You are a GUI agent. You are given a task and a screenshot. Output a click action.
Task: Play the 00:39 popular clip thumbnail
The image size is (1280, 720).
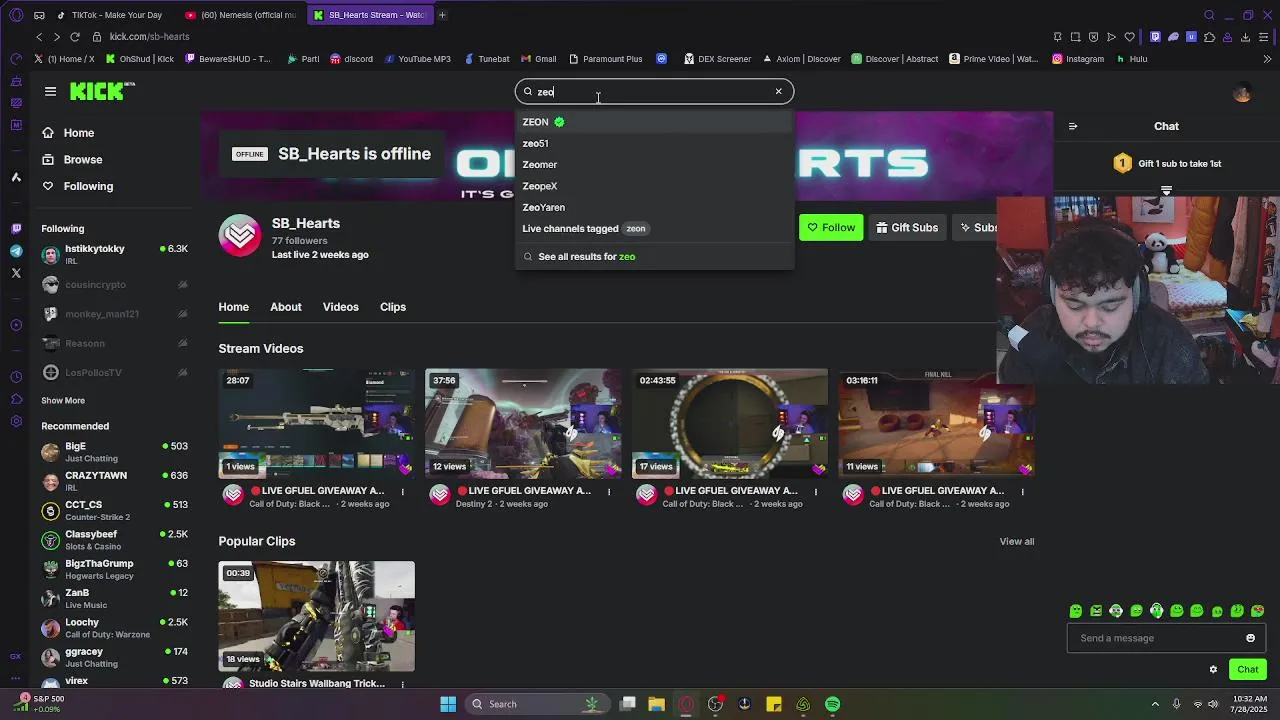(316, 616)
